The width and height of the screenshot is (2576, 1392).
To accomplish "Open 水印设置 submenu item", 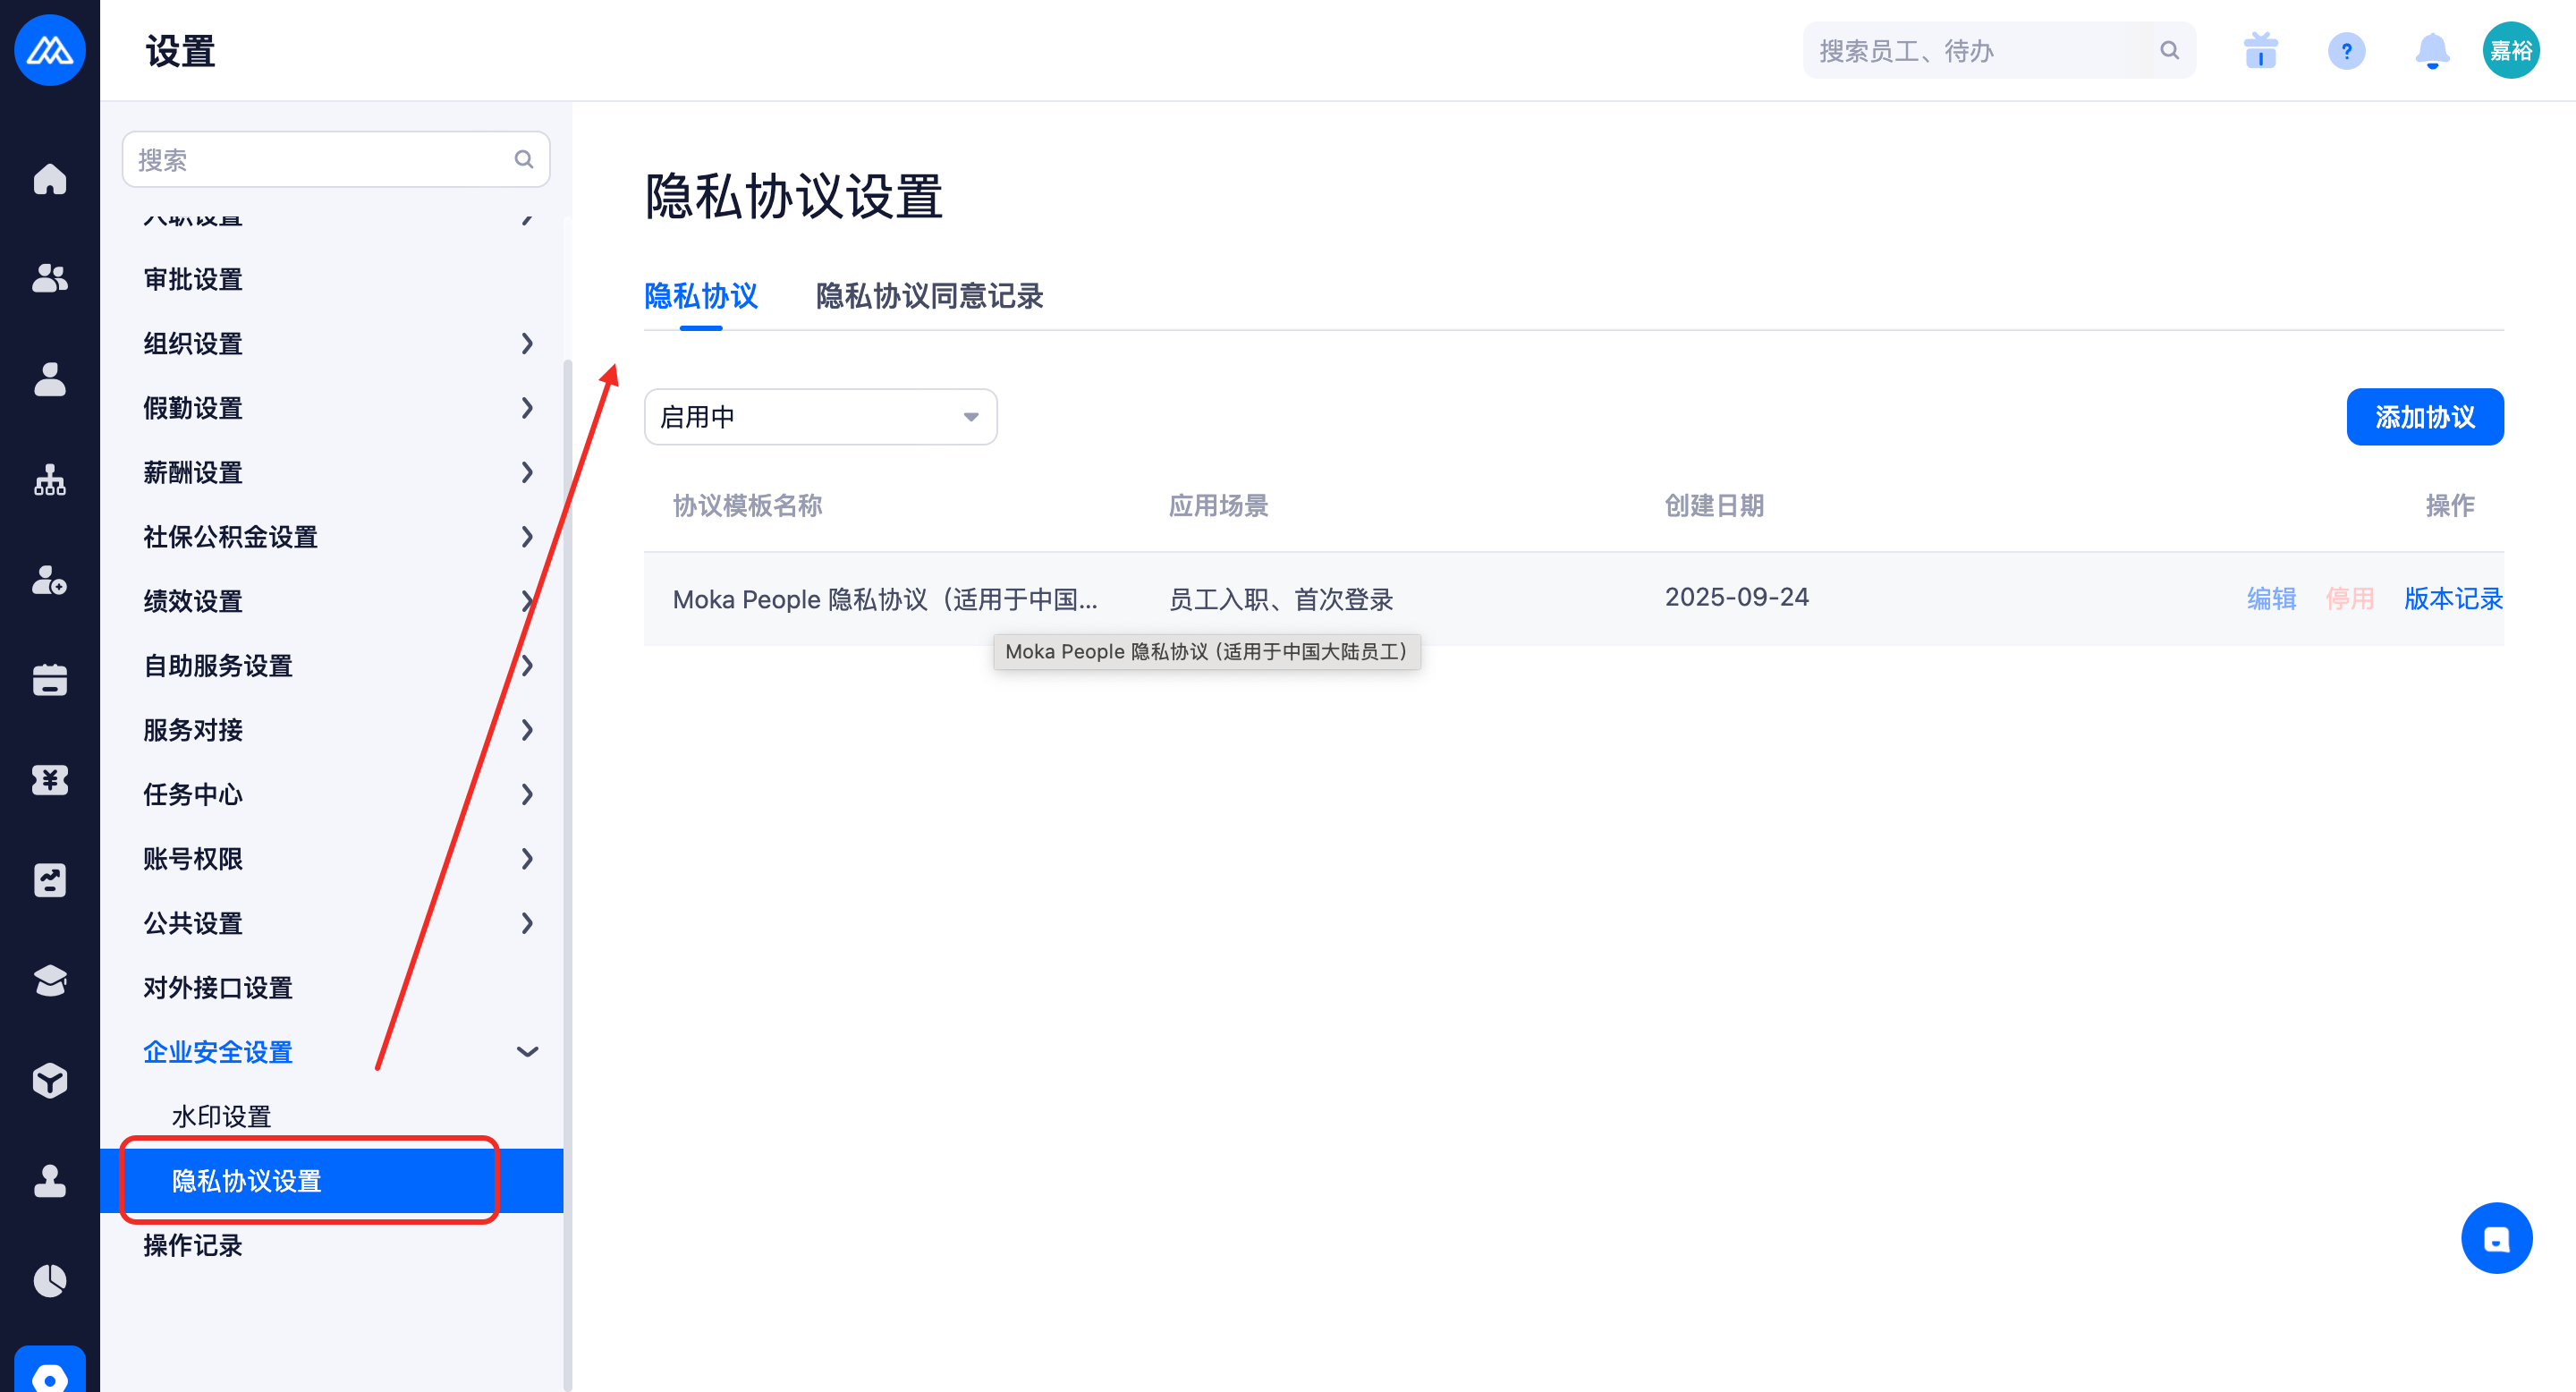I will click(x=222, y=1117).
